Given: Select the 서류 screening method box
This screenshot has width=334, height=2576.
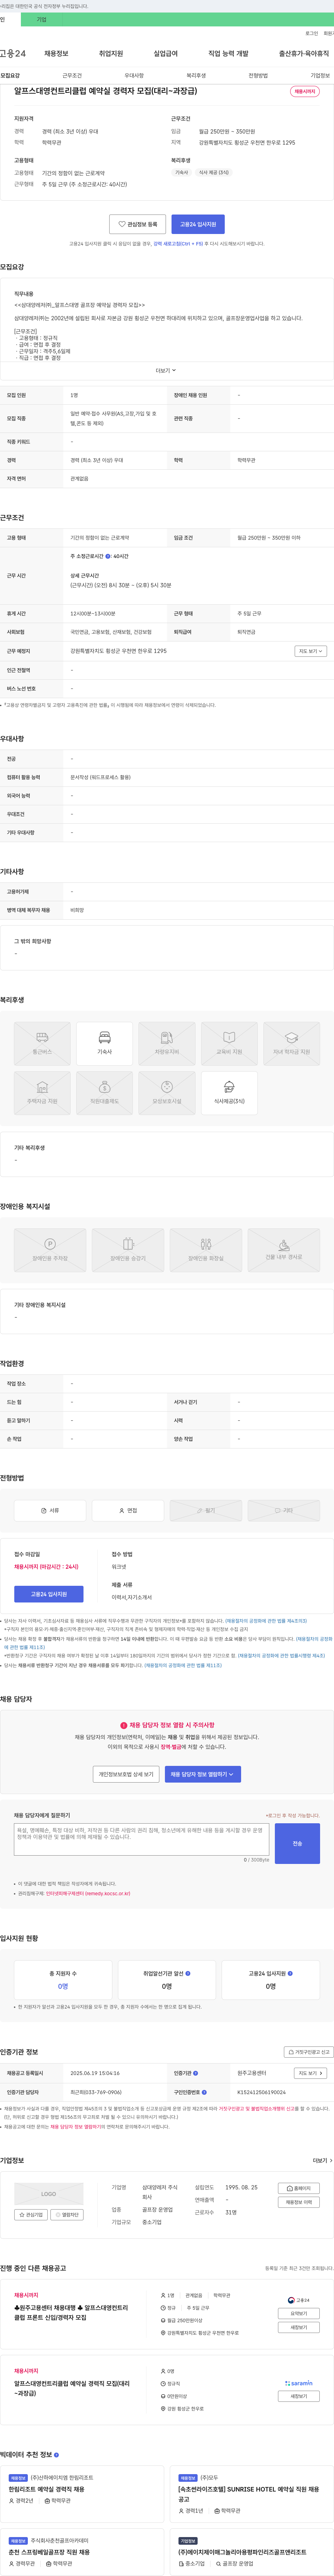Looking at the screenshot, I should coord(50,1510).
